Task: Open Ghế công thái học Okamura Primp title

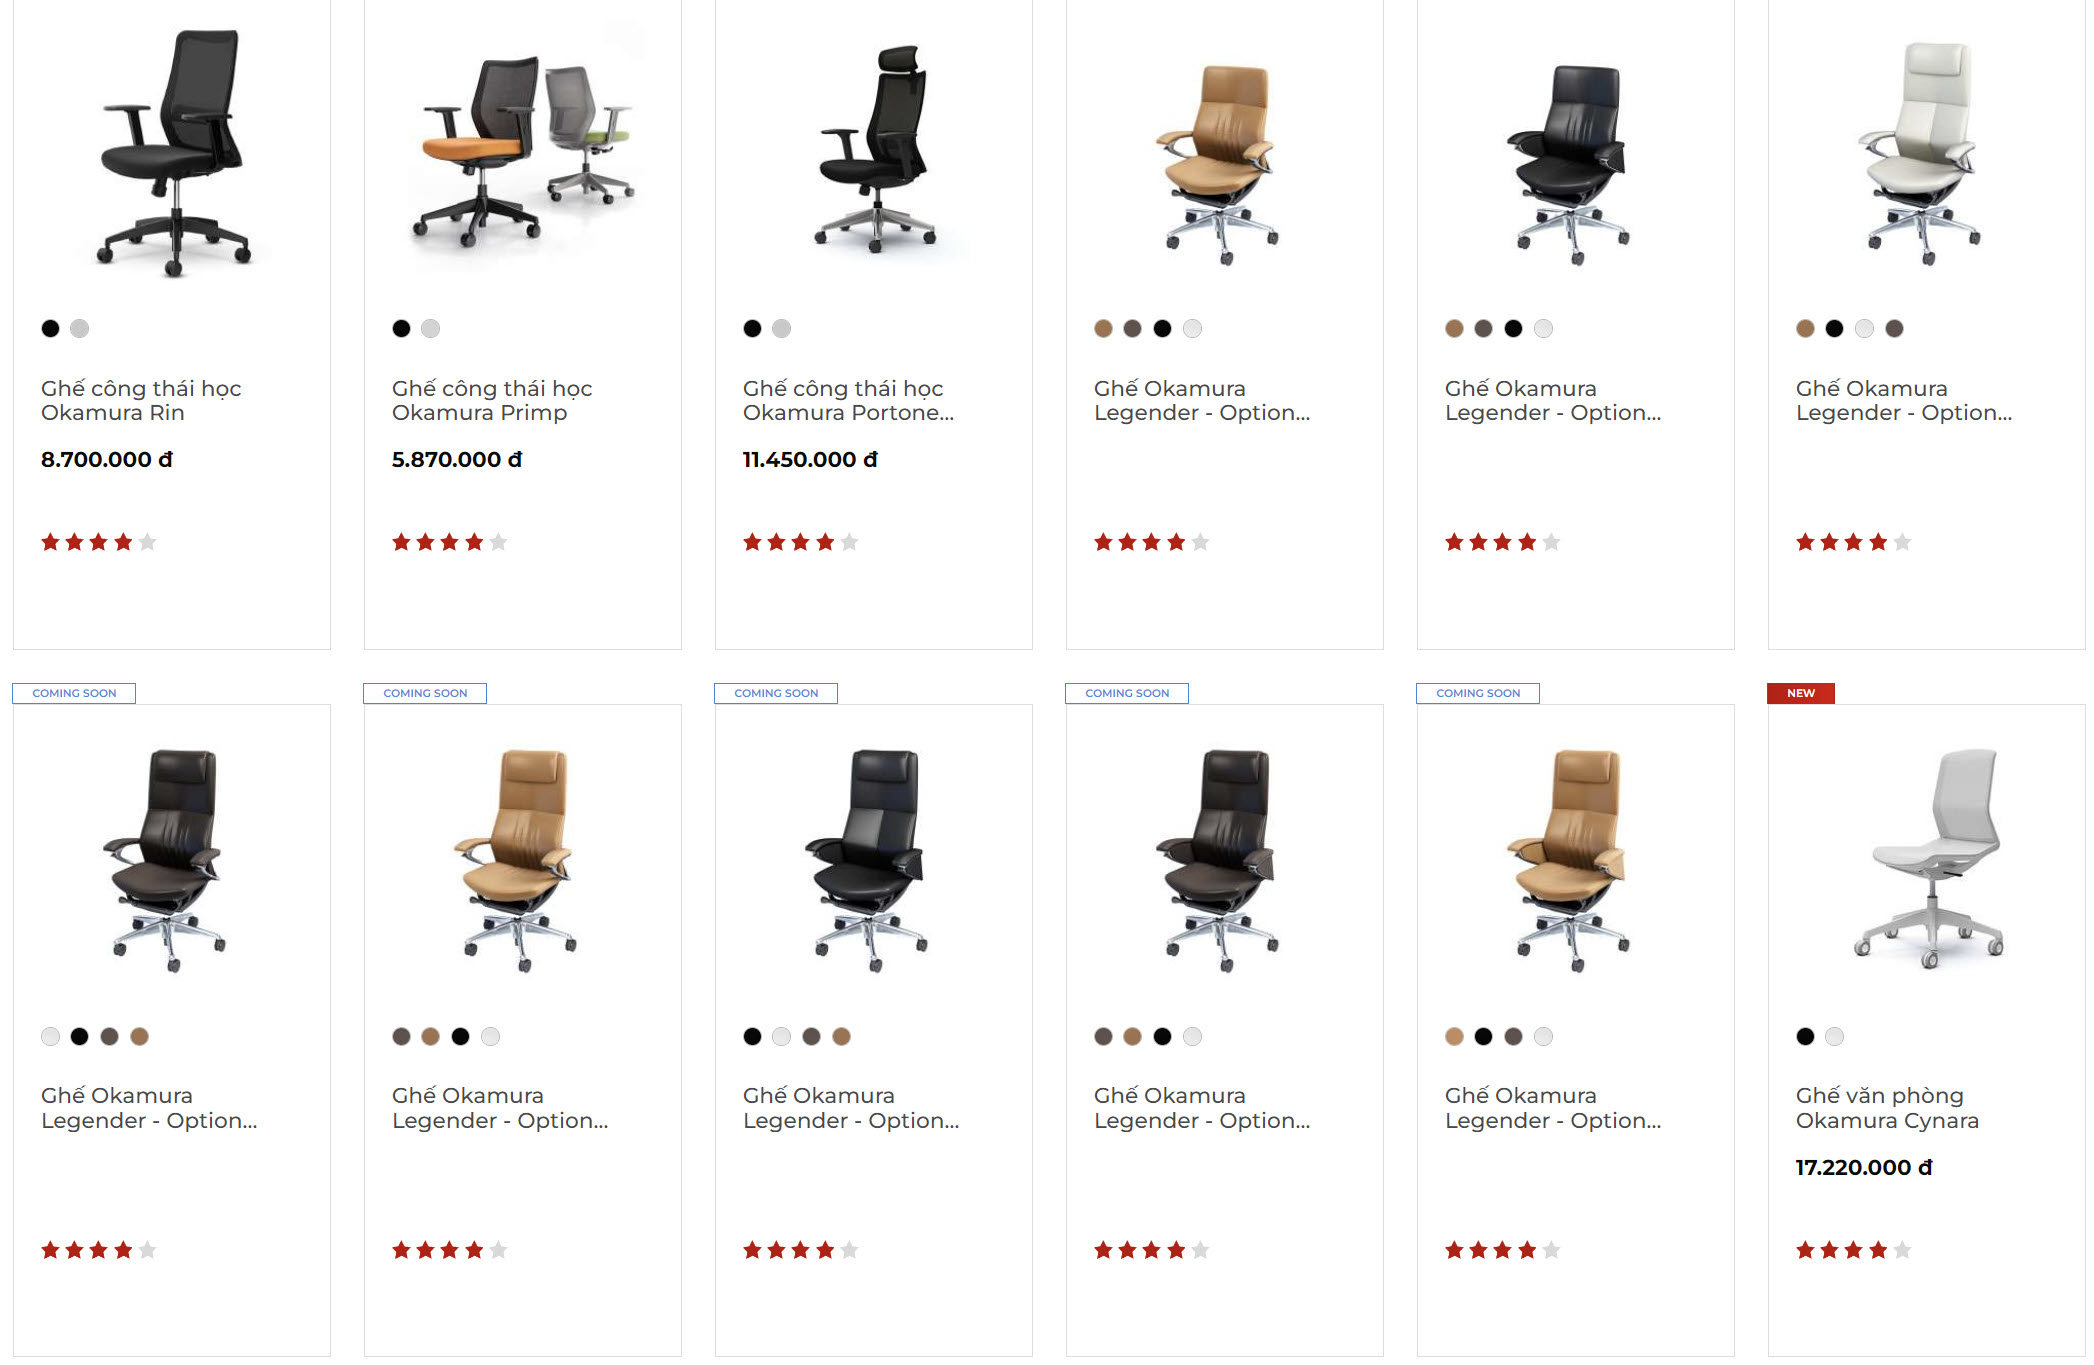Action: click(492, 400)
